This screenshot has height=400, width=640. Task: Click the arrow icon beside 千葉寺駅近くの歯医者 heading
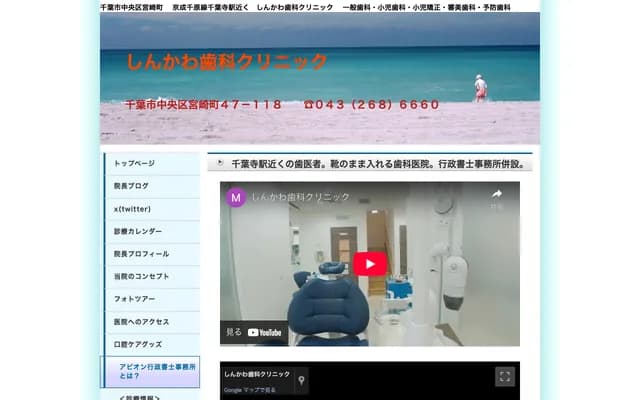point(220,163)
